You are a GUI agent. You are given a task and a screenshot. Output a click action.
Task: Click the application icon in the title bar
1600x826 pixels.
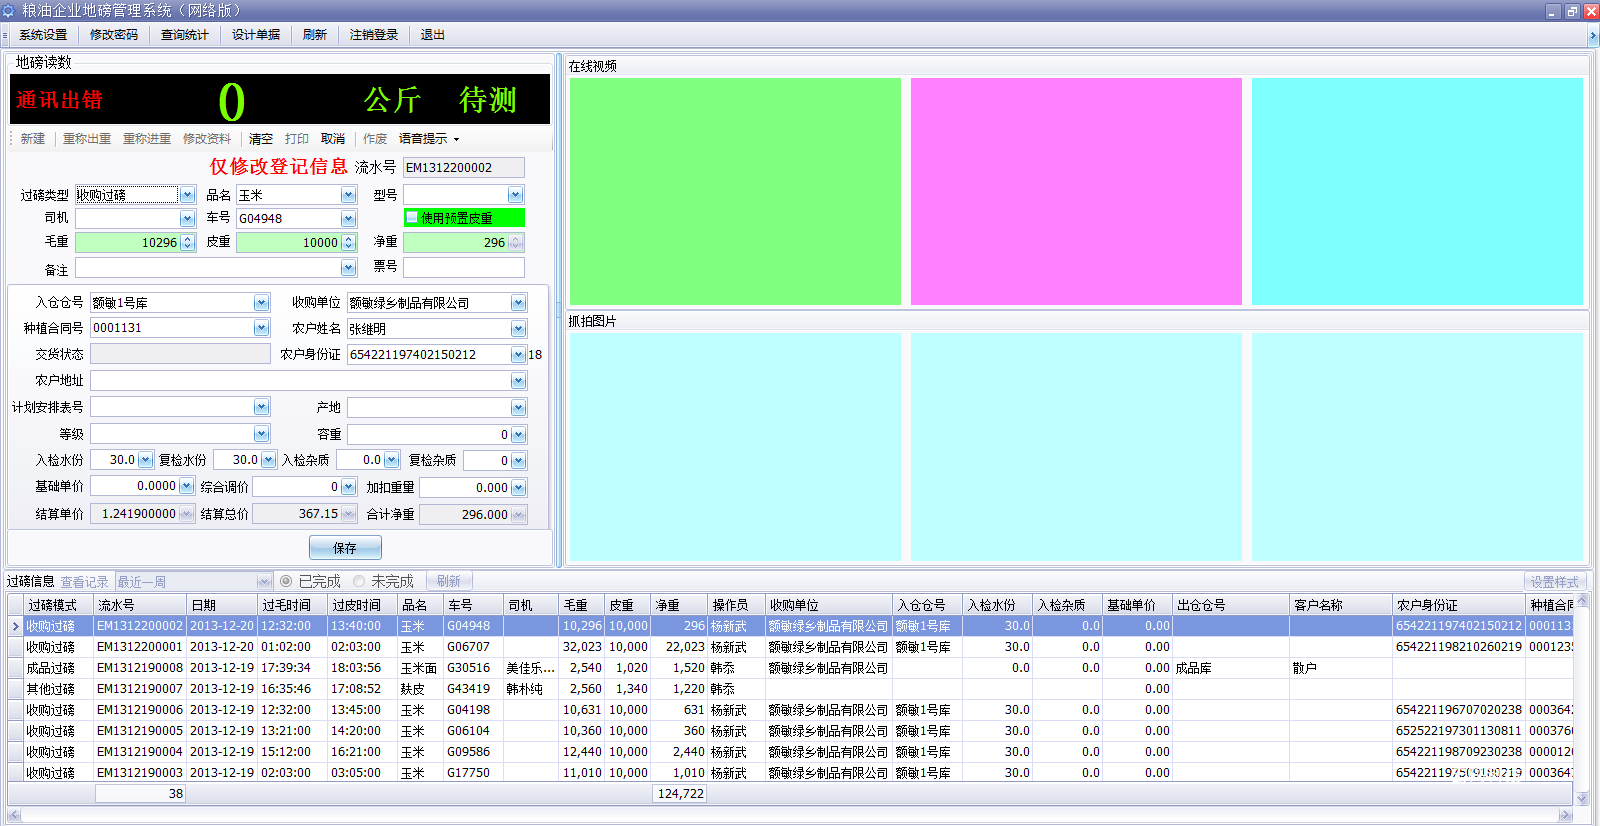click(8, 11)
